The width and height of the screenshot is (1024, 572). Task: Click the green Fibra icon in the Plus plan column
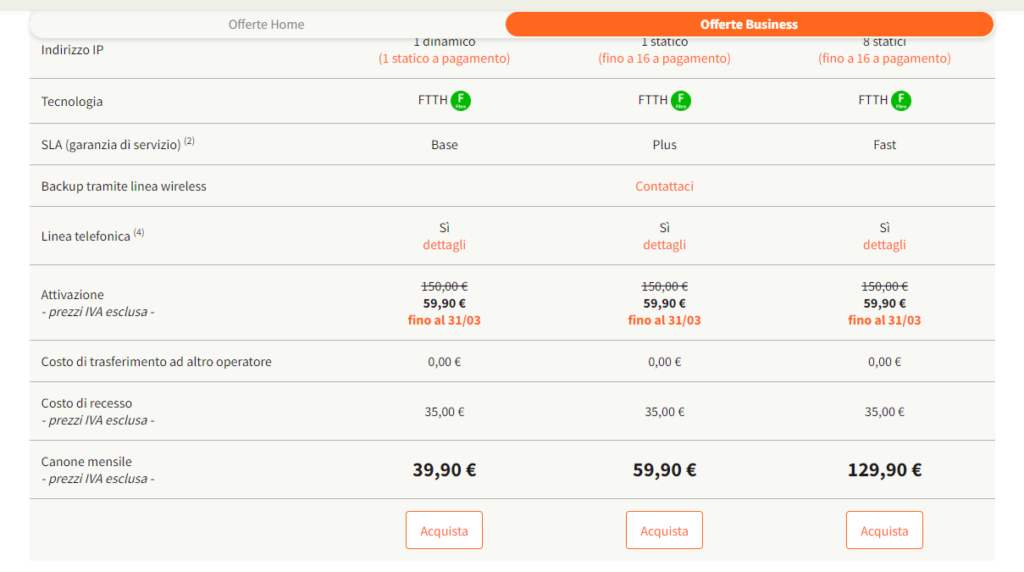681,100
